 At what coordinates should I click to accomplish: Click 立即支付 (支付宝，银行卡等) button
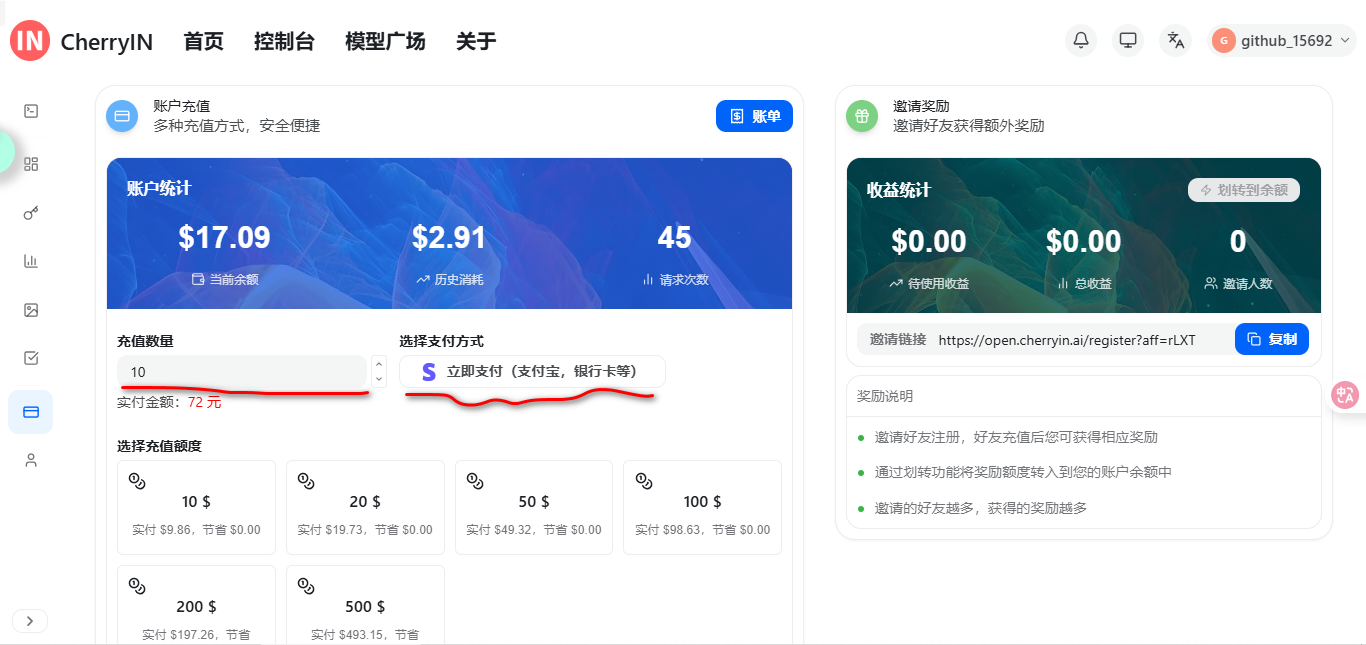point(532,371)
